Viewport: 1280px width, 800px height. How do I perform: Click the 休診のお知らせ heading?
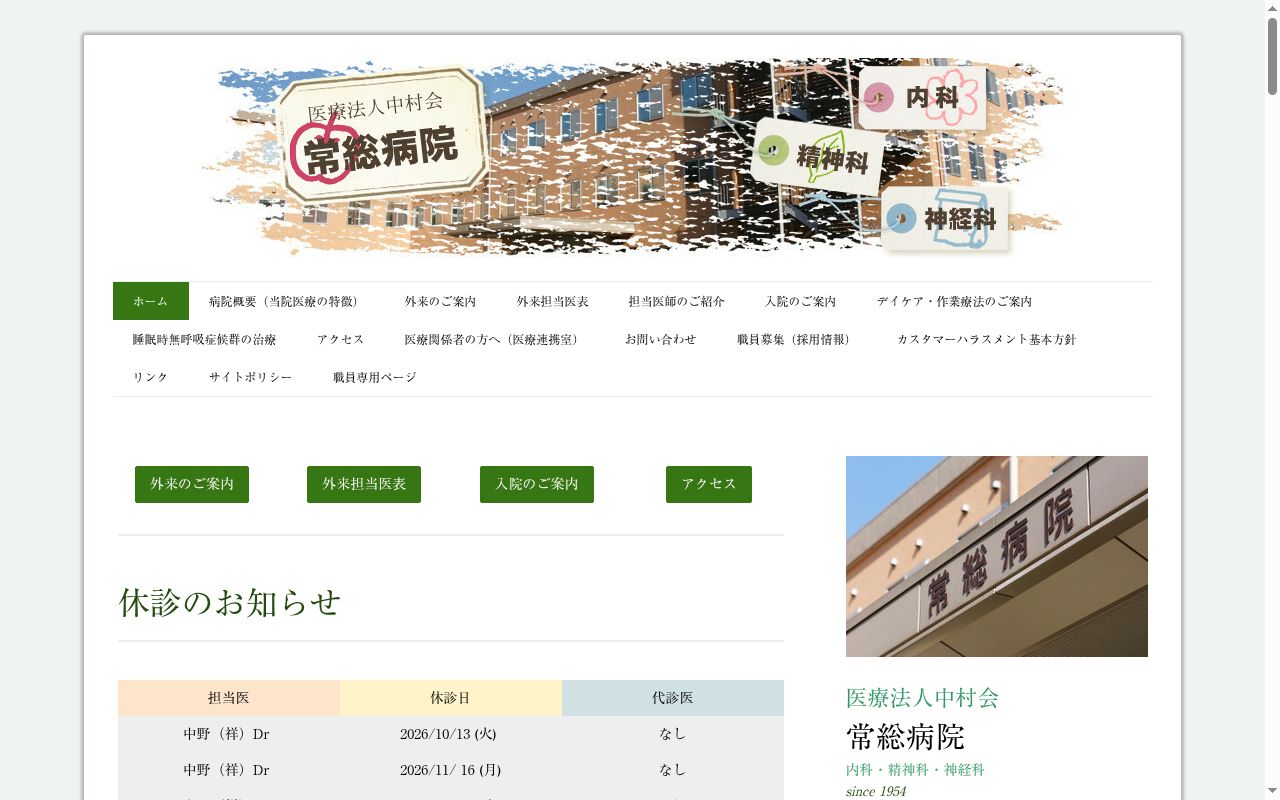[x=230, y=602]
